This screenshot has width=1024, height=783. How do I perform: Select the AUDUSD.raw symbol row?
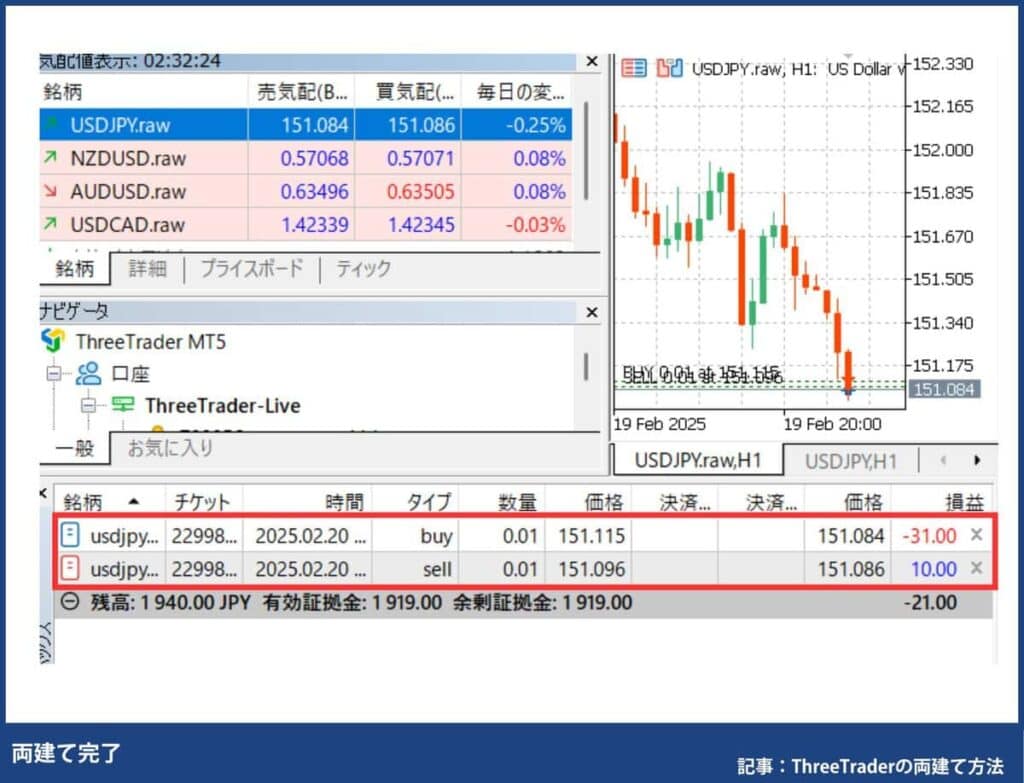[306, 191]
